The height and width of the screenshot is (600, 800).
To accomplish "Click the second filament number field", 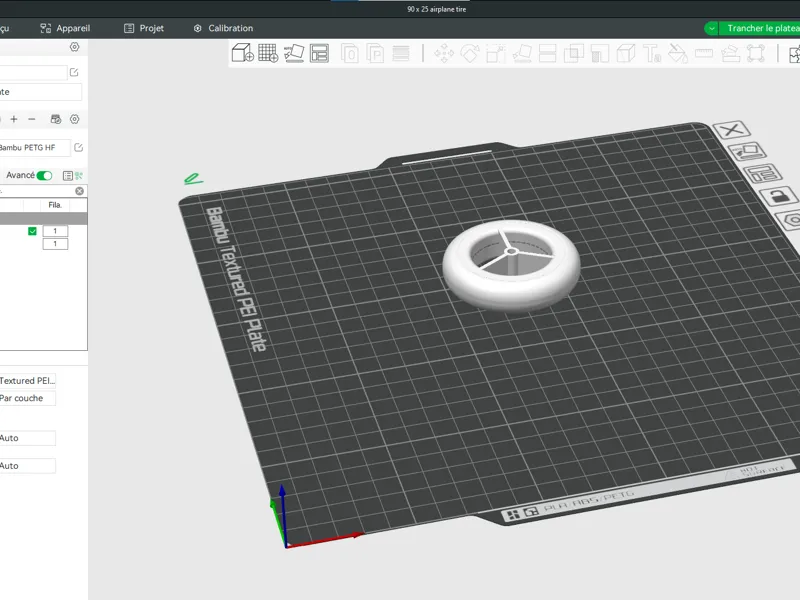I will [x=55, y=243].
